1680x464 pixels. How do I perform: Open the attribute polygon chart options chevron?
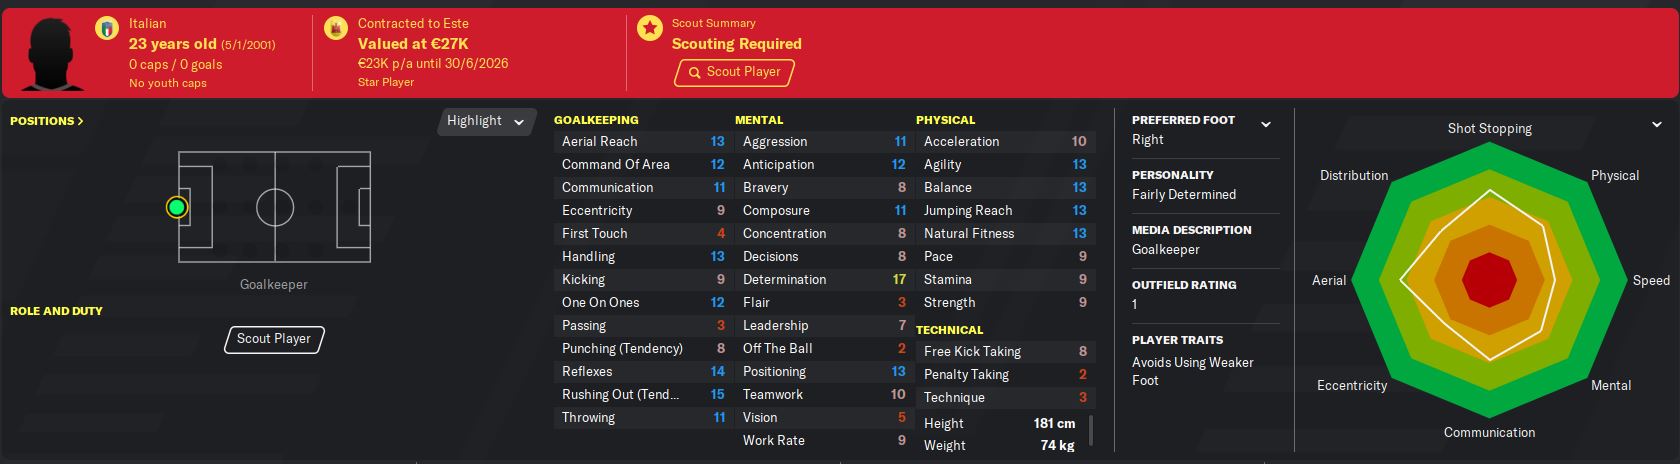point(1658,125)
